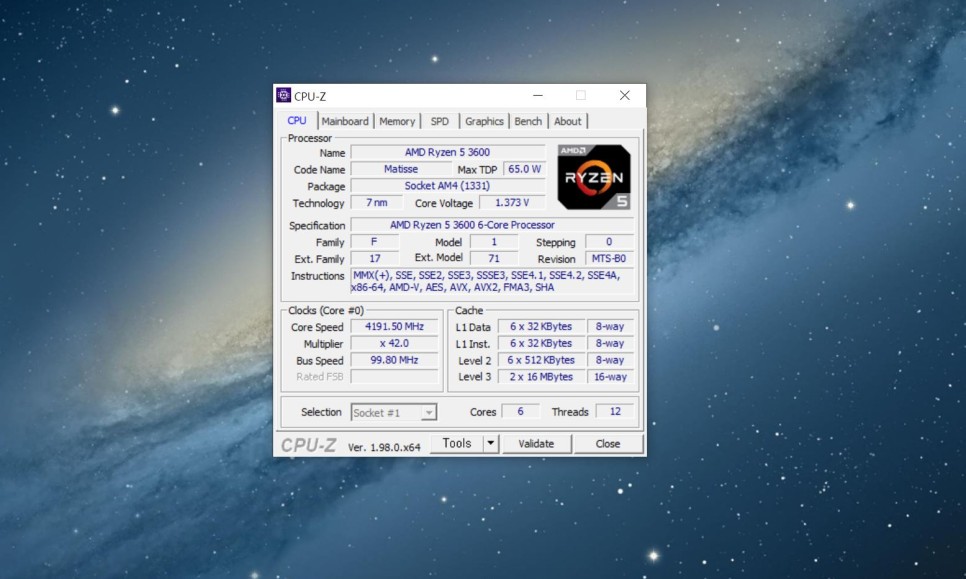Image resolution: width=966 pixels, height=579 pixels.
Task: Minimize the CPU-Z window
Action: point(538,95)
